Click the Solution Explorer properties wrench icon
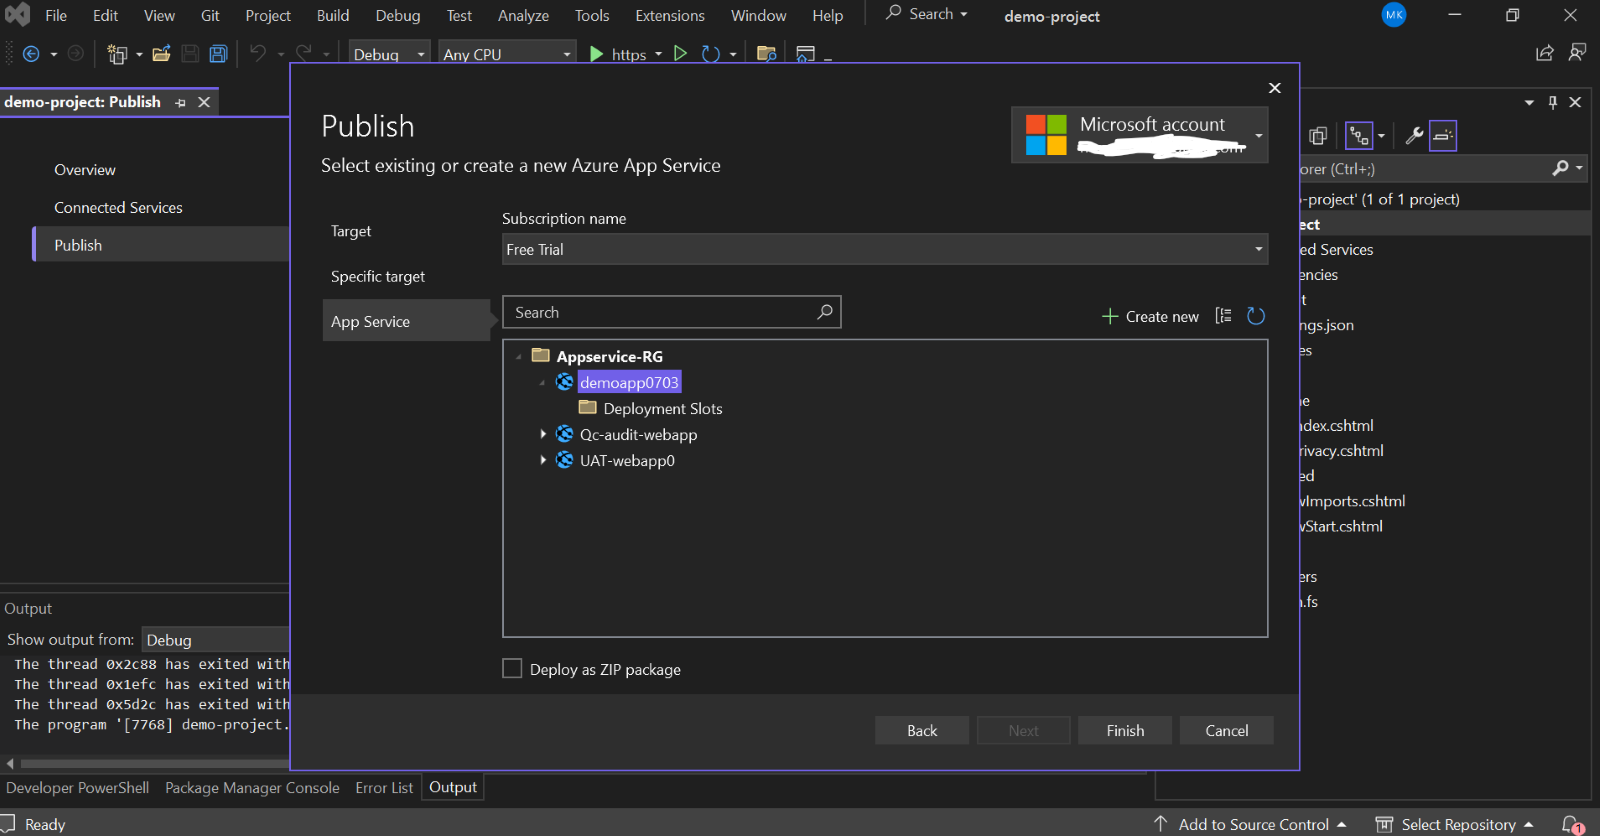 click(1414, 135)
